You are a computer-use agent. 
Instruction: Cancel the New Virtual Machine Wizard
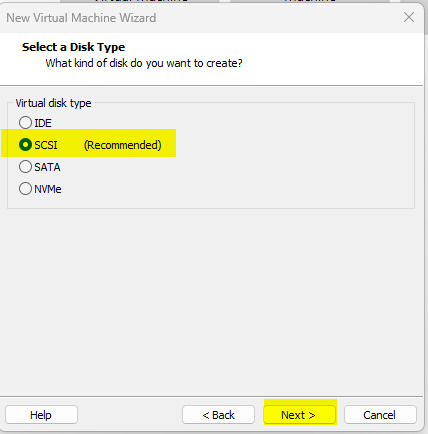tap(380, 415)
